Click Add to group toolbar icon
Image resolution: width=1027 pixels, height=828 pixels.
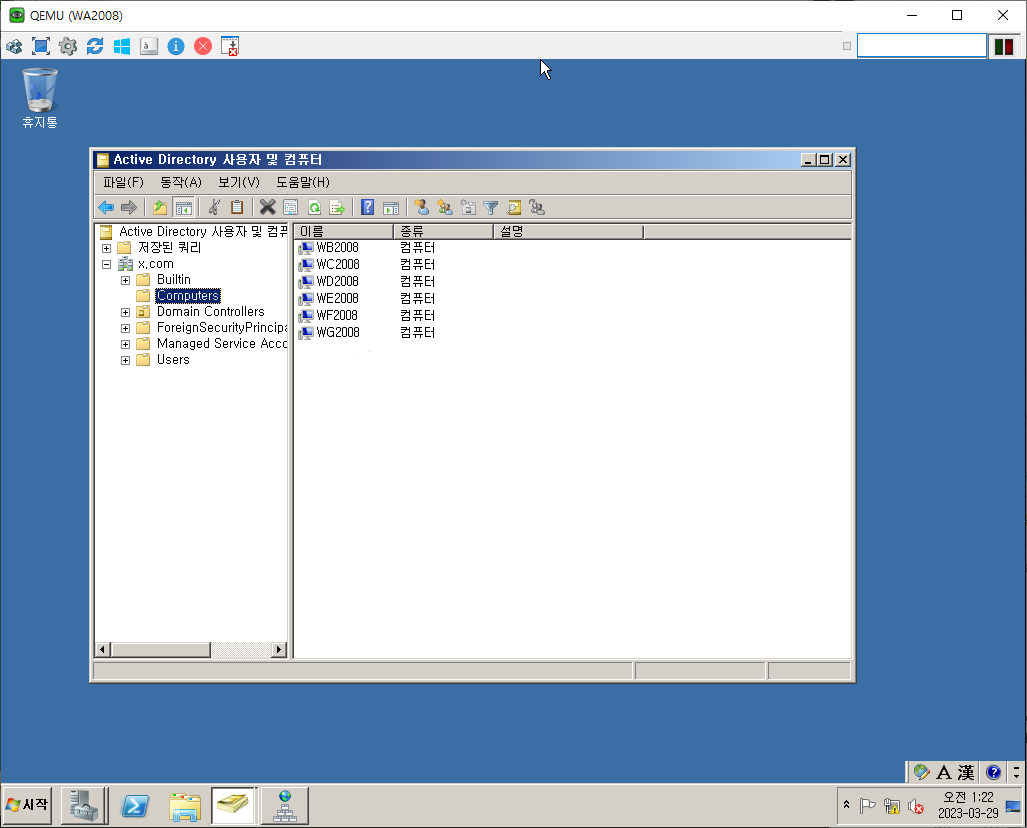tap(537, 208)
